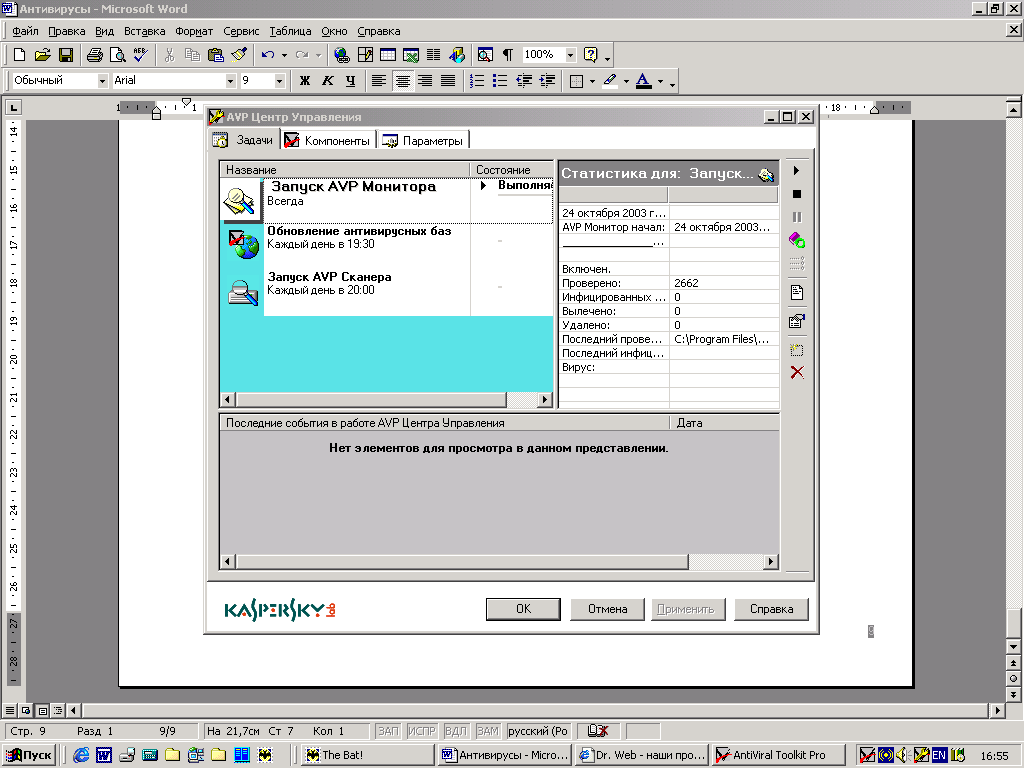Click the Отмена button
This screenshot has height=768, width=1024.
coord(607,609)
